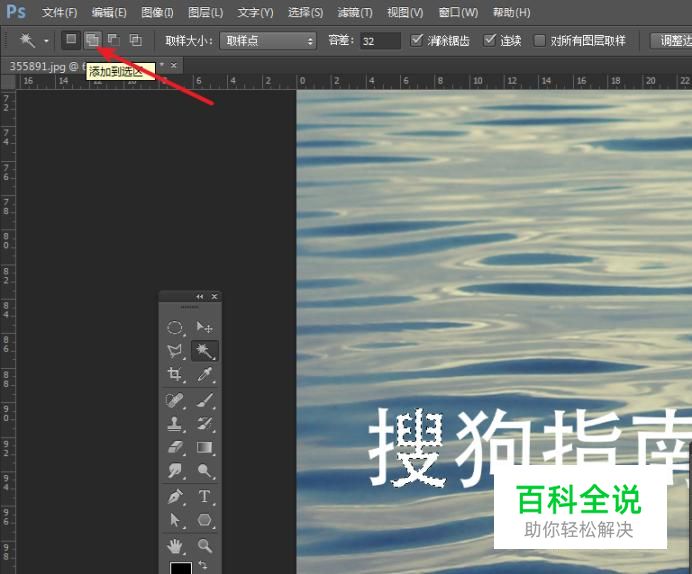The image size is (692, 574).
Task: Open the 取样大小 dropdown
Action: (268, 41)
